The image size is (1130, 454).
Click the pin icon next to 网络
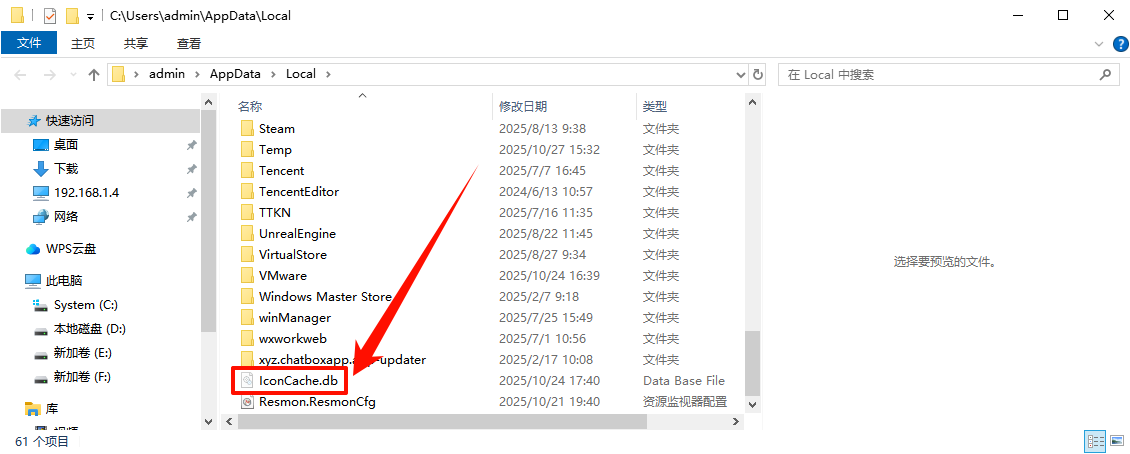coord(191,217)
